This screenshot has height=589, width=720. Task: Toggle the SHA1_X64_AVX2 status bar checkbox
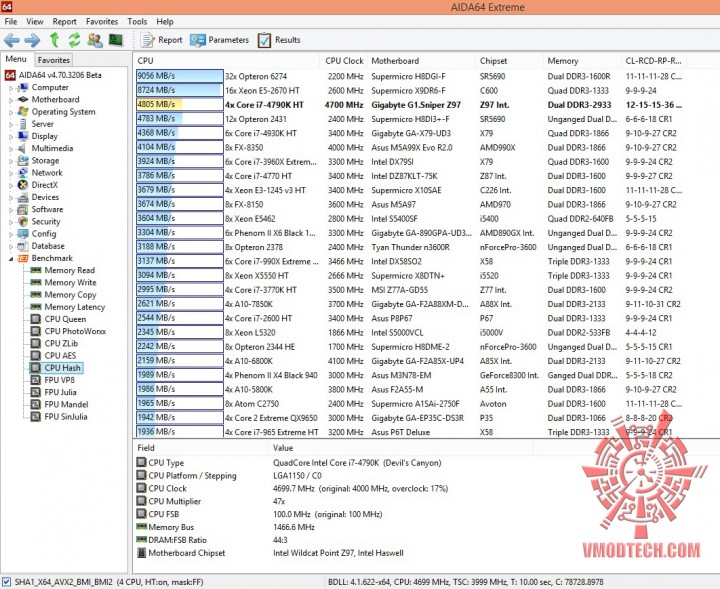click(6, 582)
